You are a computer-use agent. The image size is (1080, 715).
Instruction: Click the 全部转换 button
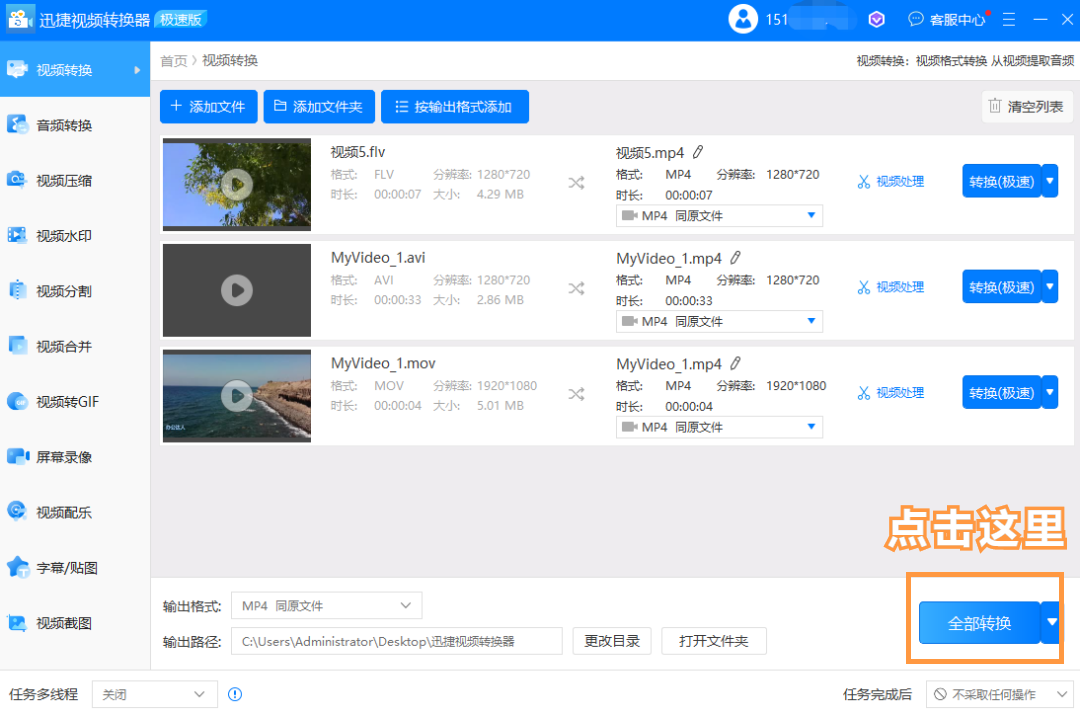[x=979, y=623]
